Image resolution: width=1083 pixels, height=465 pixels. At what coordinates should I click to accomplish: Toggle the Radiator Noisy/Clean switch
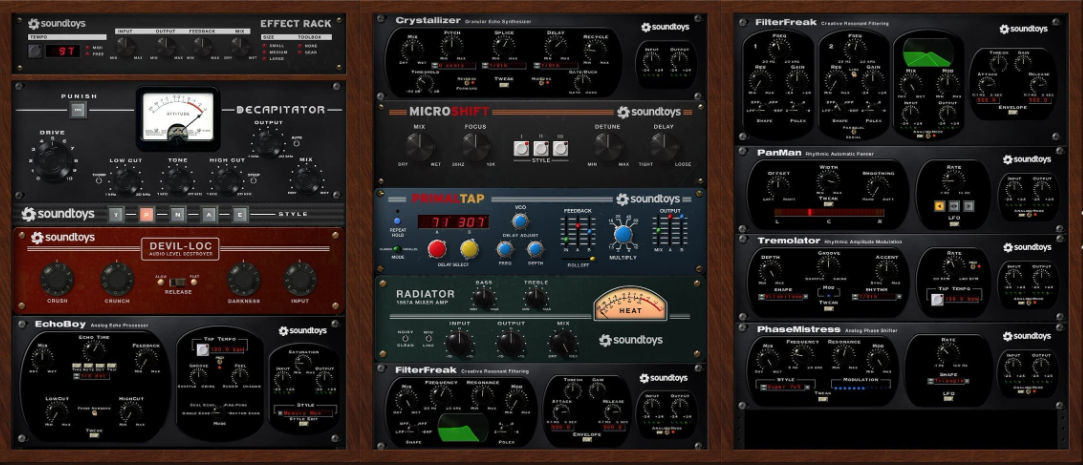[405, 338]
